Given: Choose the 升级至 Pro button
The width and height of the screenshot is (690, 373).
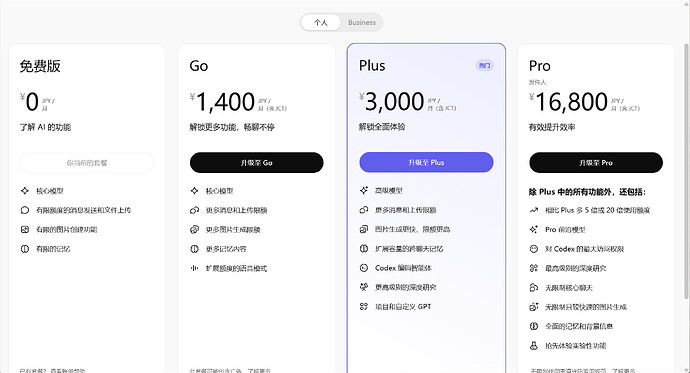Looking at the screenshot, I should point(596,163).
